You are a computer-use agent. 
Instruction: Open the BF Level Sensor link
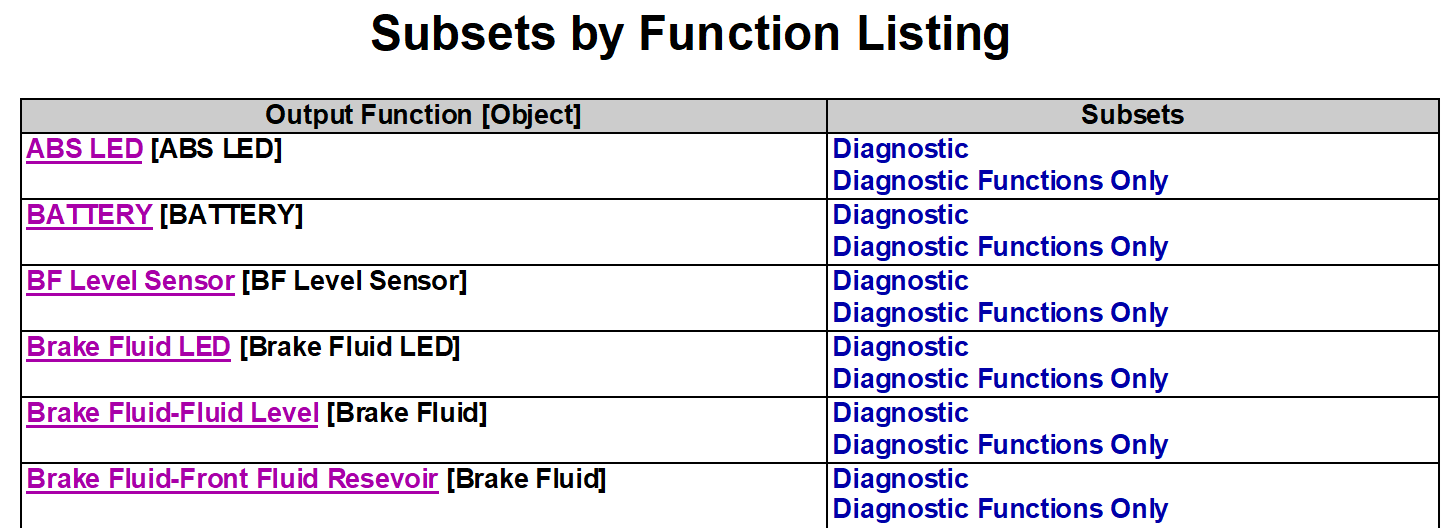point(131,281)
